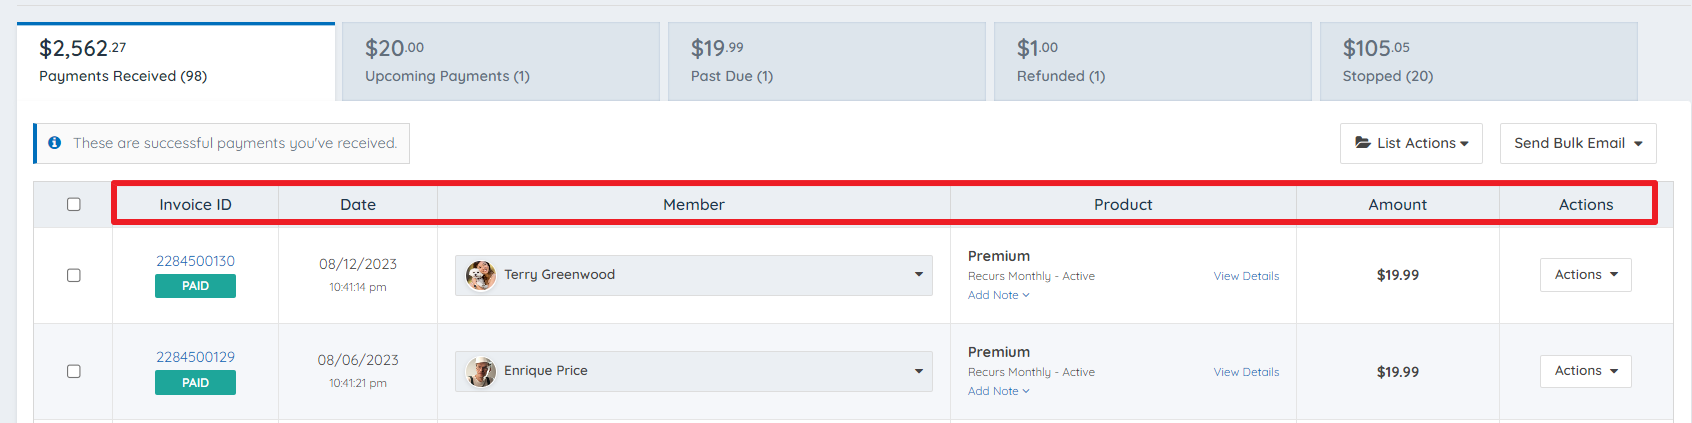Open the List Actions dropdown

coord(1411,143)
